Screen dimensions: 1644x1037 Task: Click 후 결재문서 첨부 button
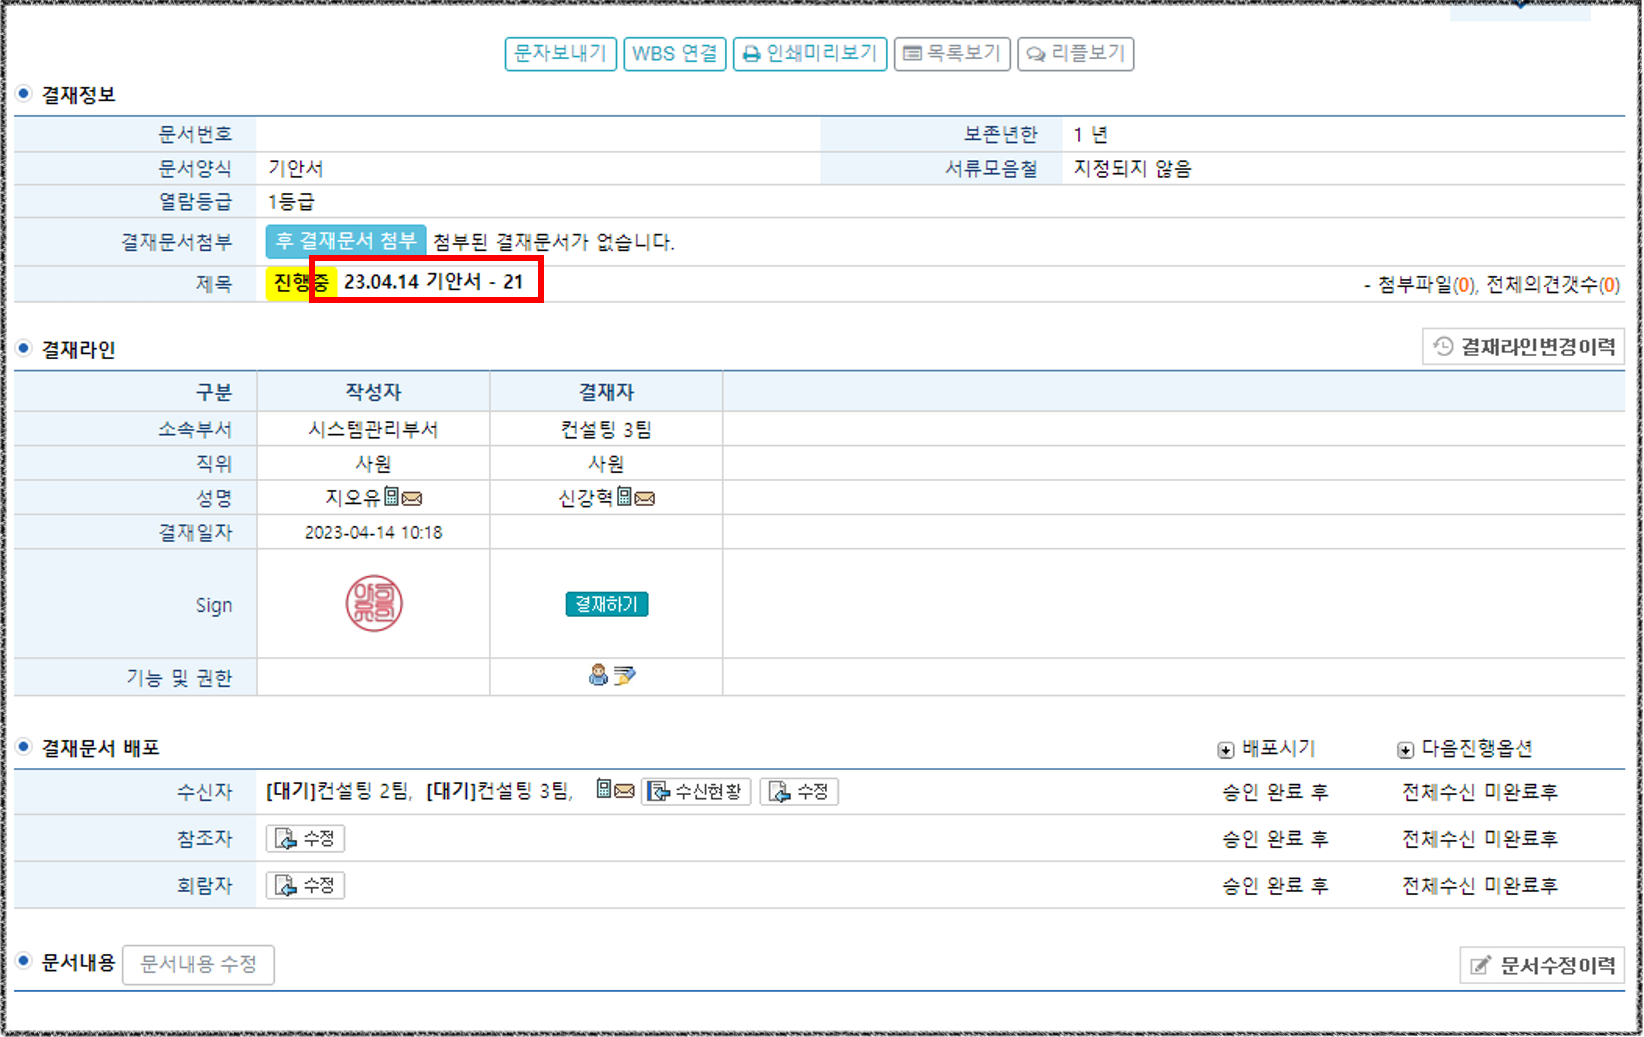(x=346, y=241)
